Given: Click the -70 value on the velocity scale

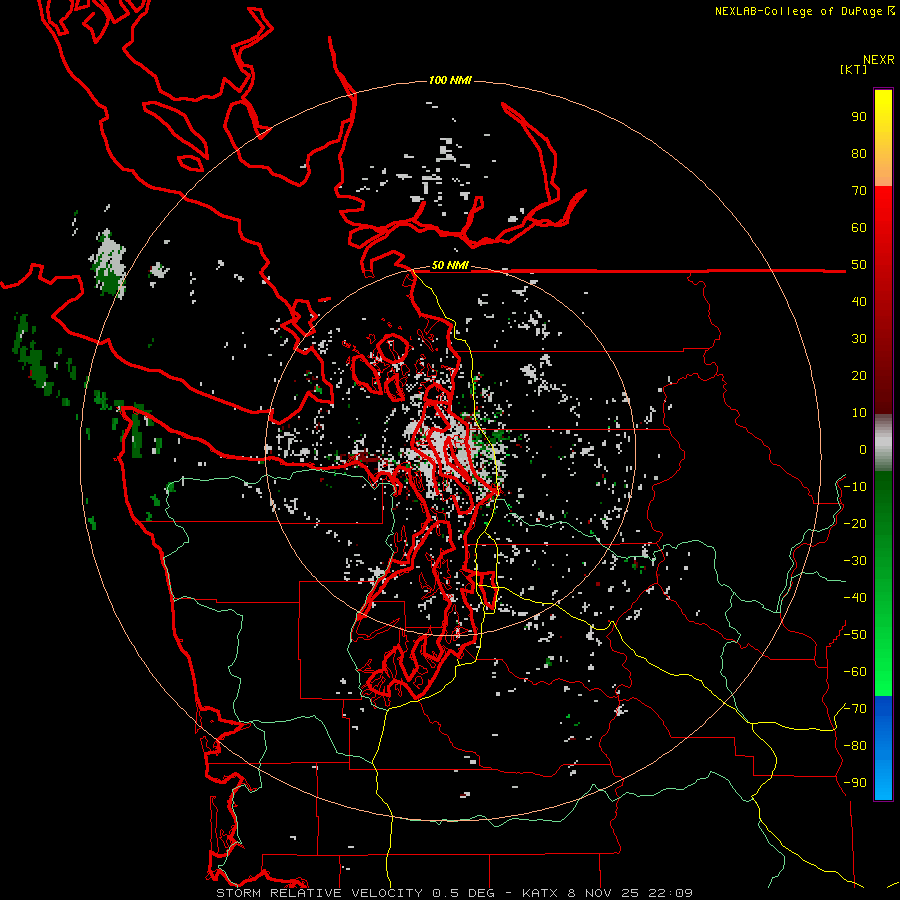Looking at the screenshot, I should tap(855, 709).
